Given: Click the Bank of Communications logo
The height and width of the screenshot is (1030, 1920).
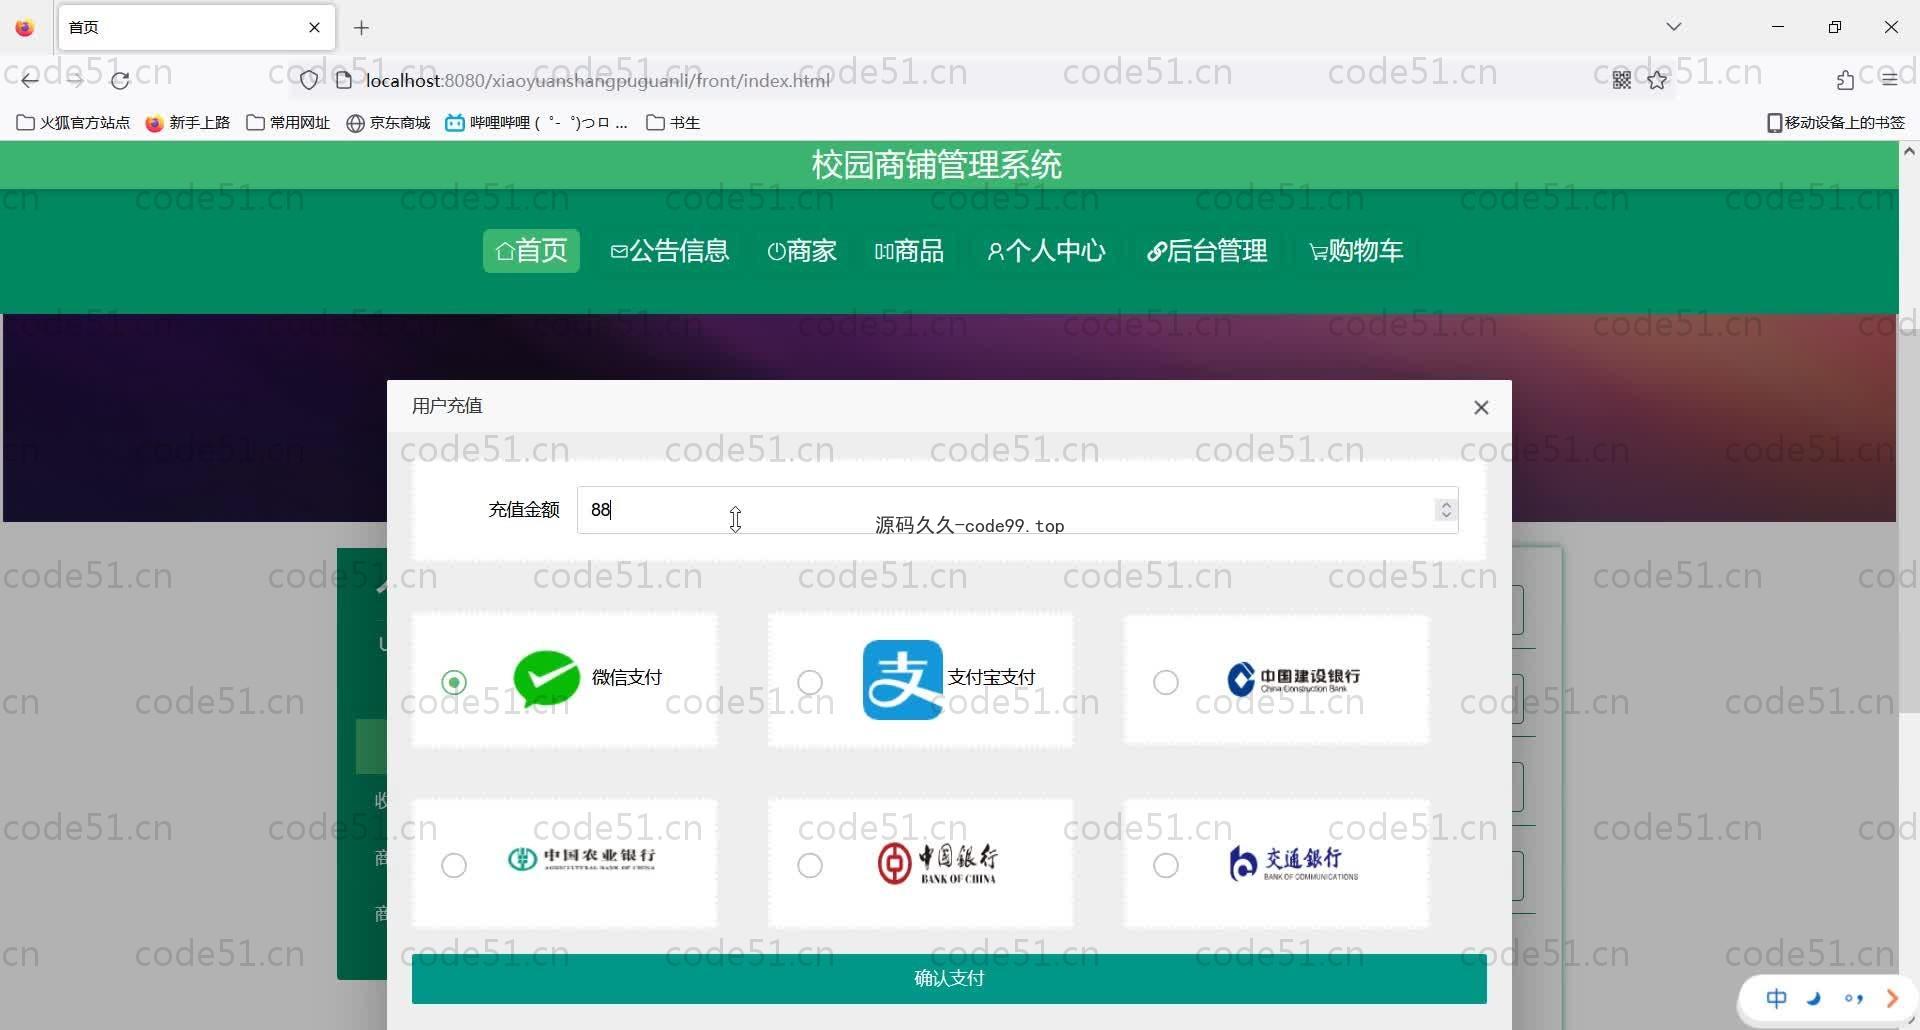Looking at the screenshot, I should pyautogui.click(x=1293, y=863).
